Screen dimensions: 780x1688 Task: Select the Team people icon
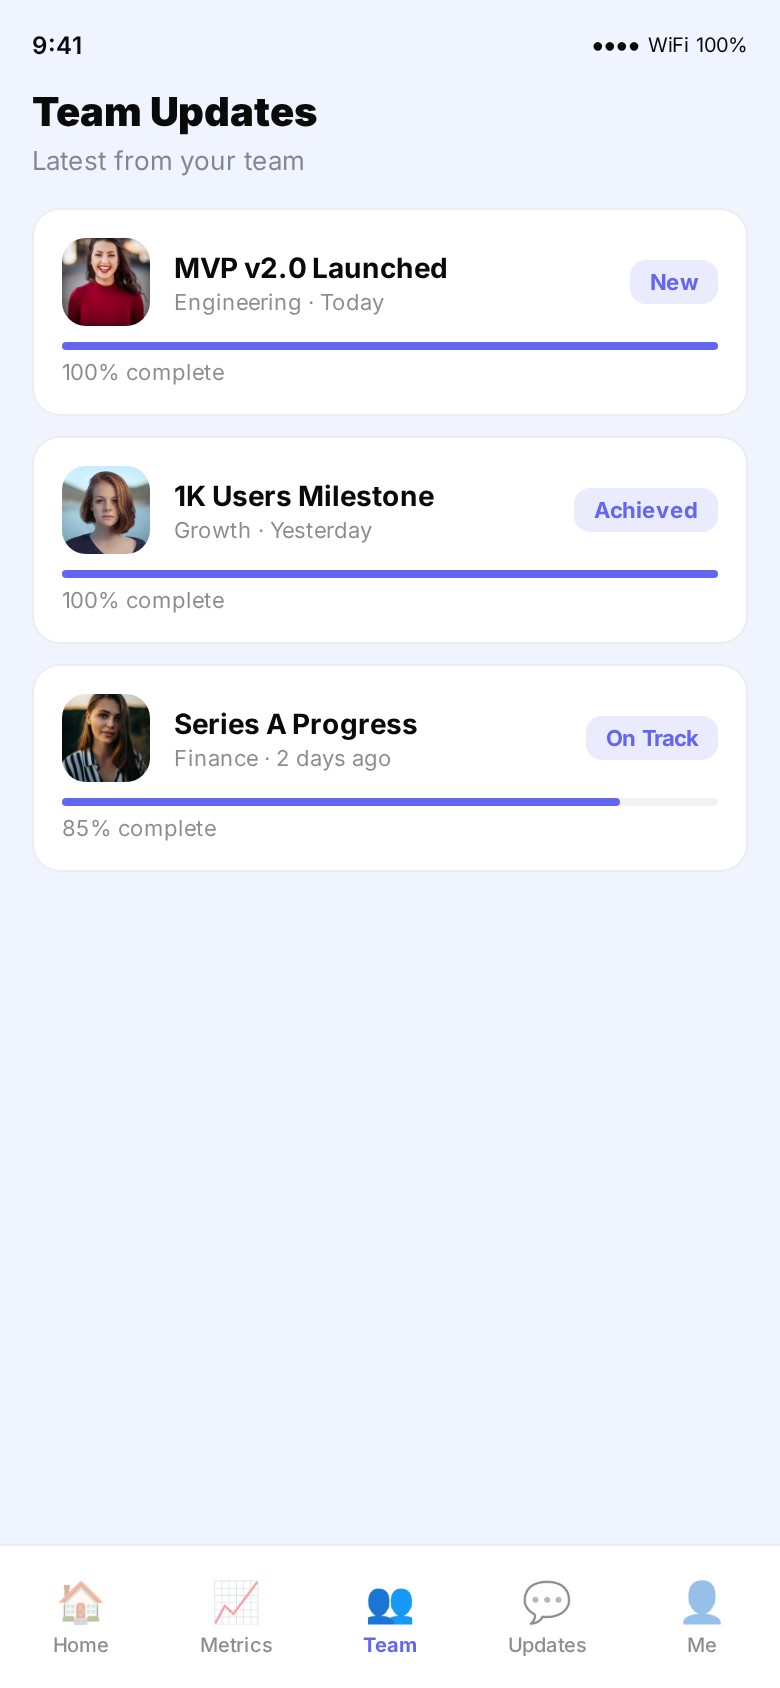click(x=390, y=1604)
